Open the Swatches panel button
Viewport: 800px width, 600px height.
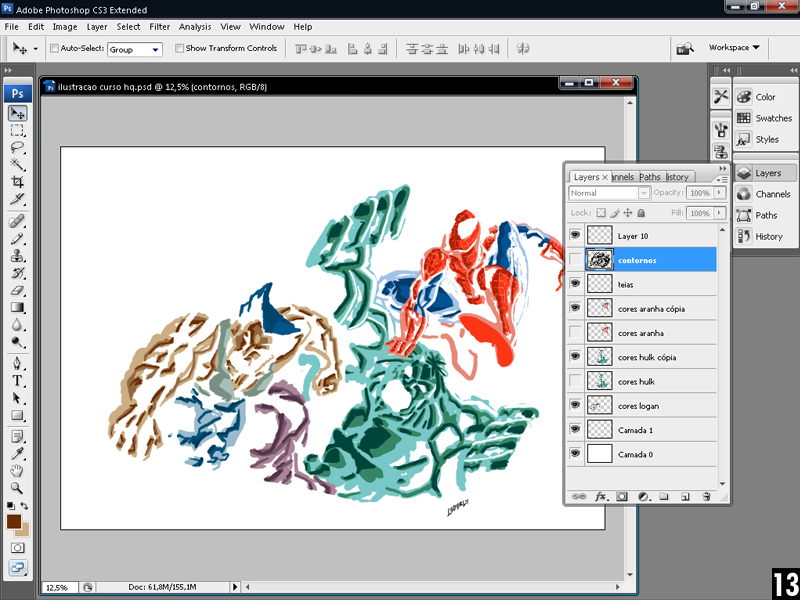point(765,118)
